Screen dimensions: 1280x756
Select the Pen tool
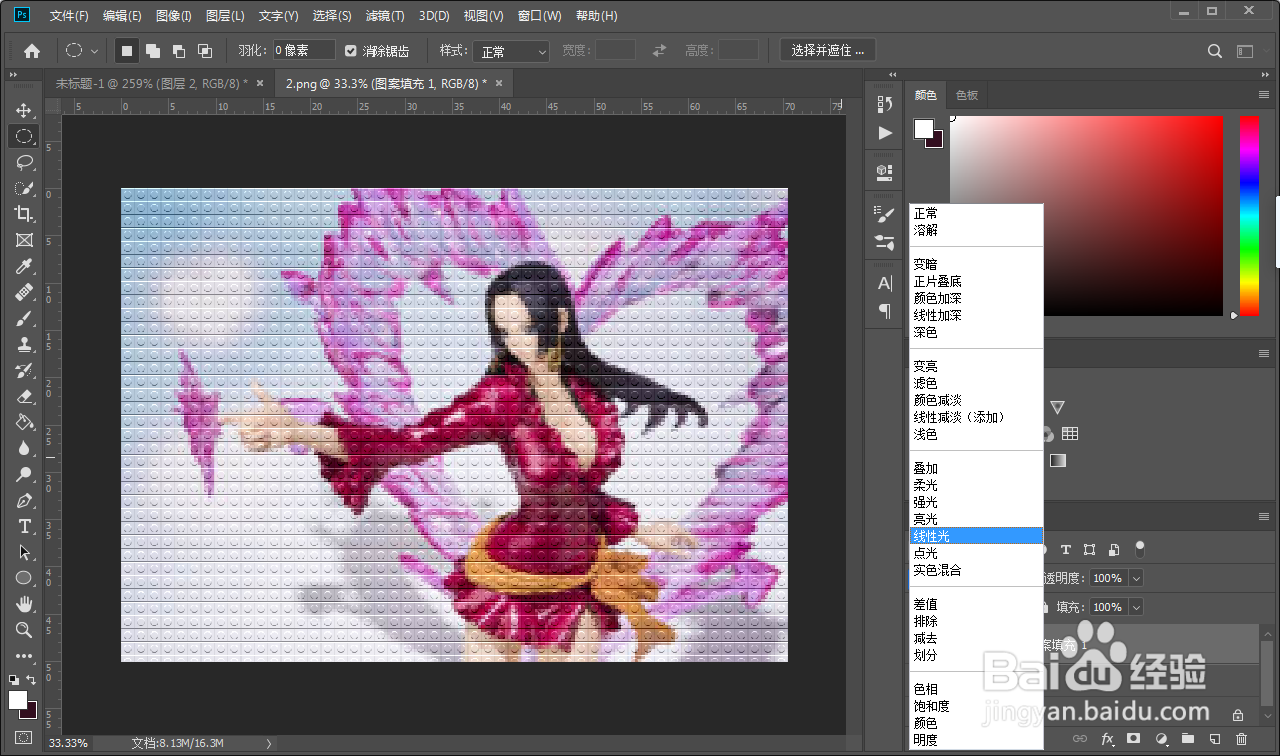click(x=24, y=500)
